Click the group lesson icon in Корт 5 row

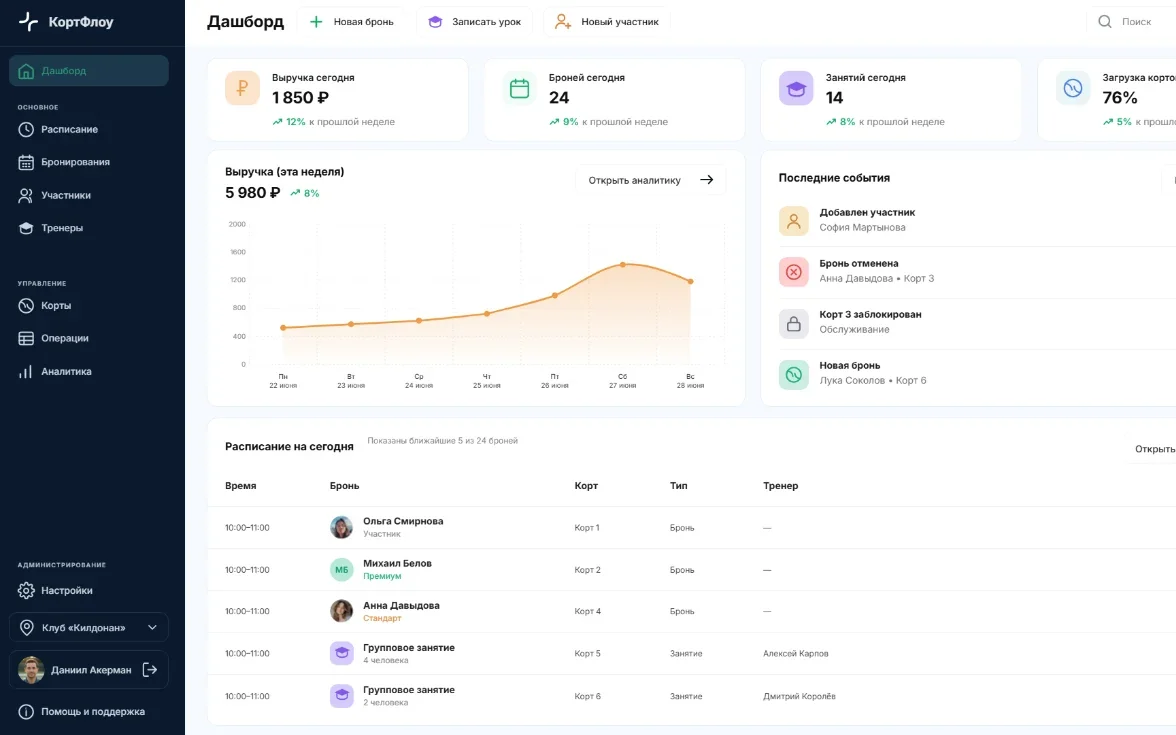pyautogui.click(x=341, y=653)
